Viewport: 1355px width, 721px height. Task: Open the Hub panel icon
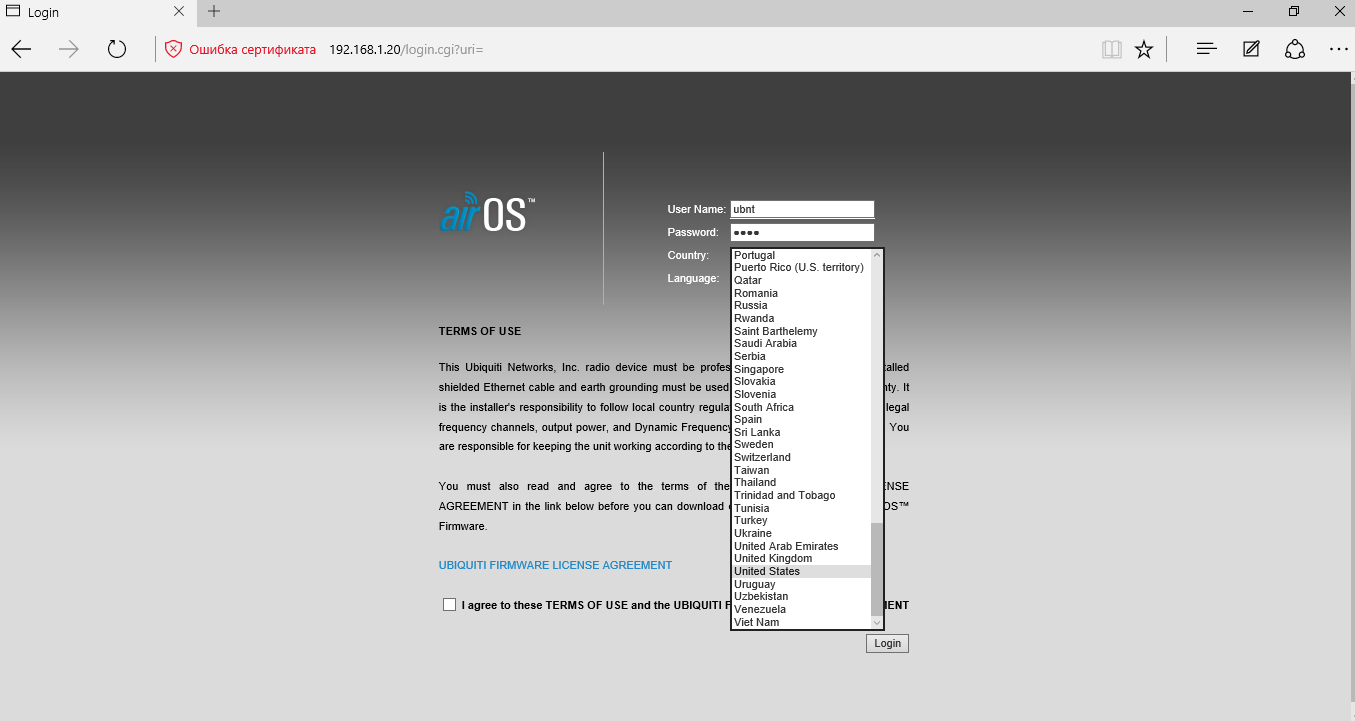1207,49
